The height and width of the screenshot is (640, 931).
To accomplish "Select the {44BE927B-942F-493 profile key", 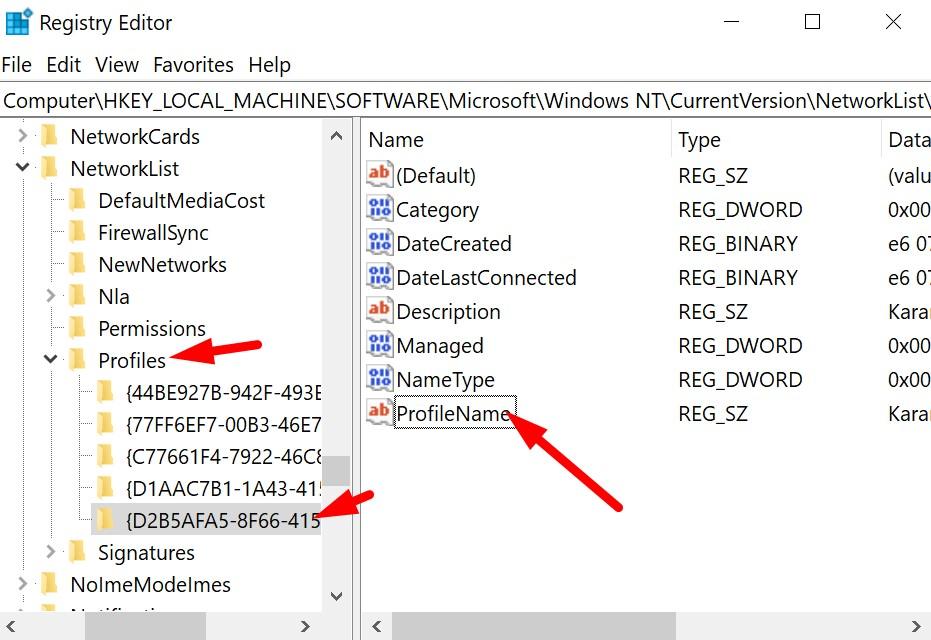I will (223, 392).
